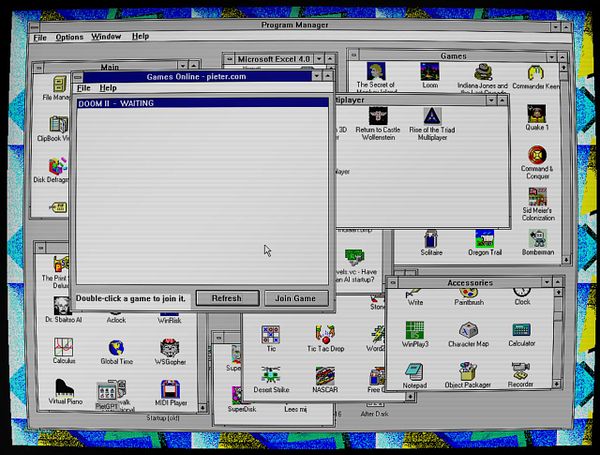
Task: Open the Global Time icon
Action: (x=116, y=347)
